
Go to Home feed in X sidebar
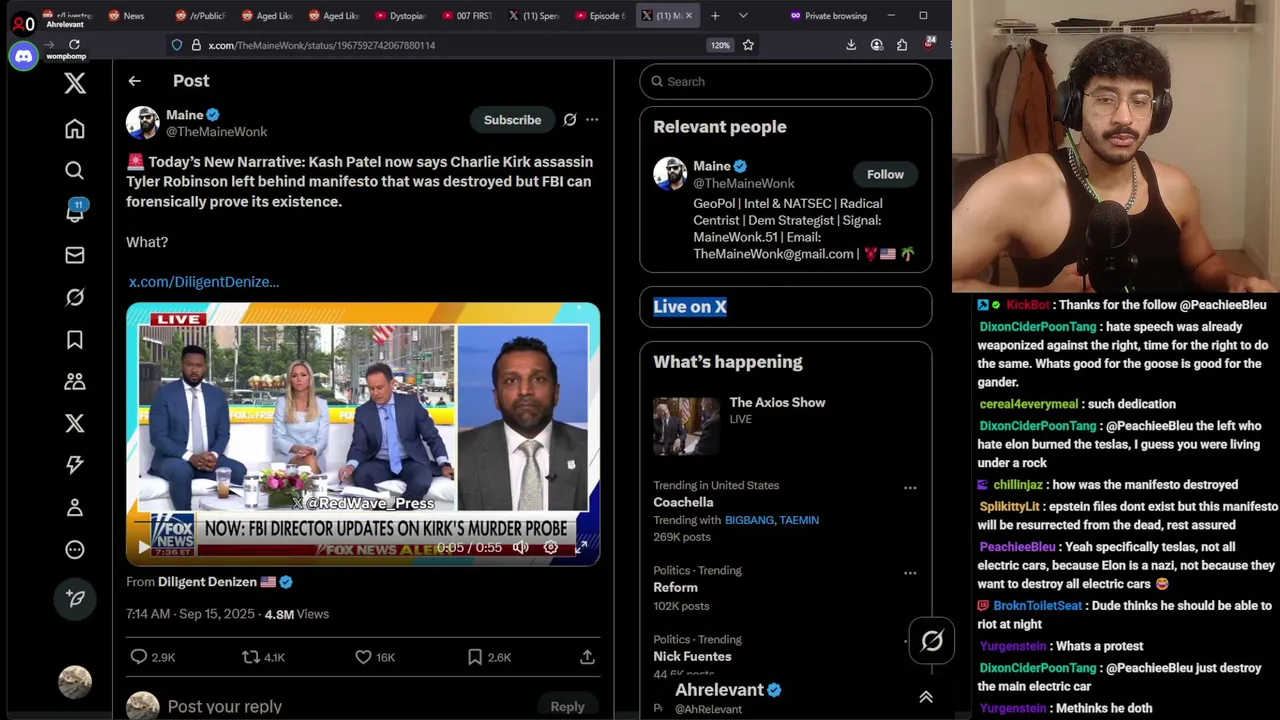click(75, 129)
